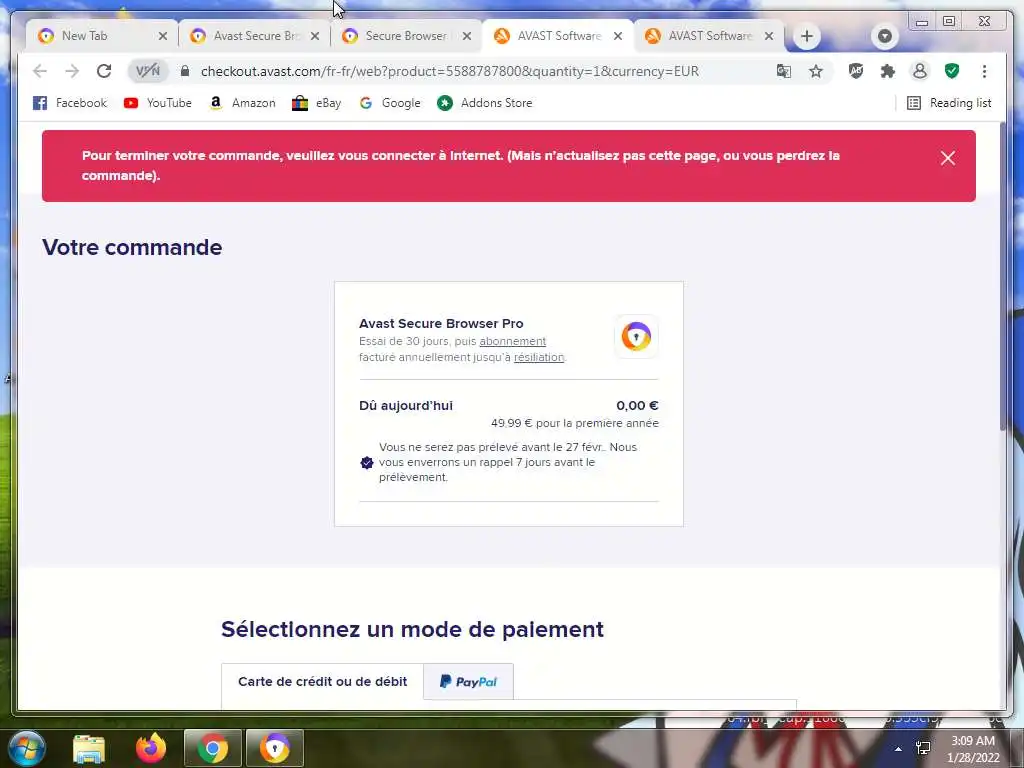
Task: Open the Reading list
Action: (950, 103)
